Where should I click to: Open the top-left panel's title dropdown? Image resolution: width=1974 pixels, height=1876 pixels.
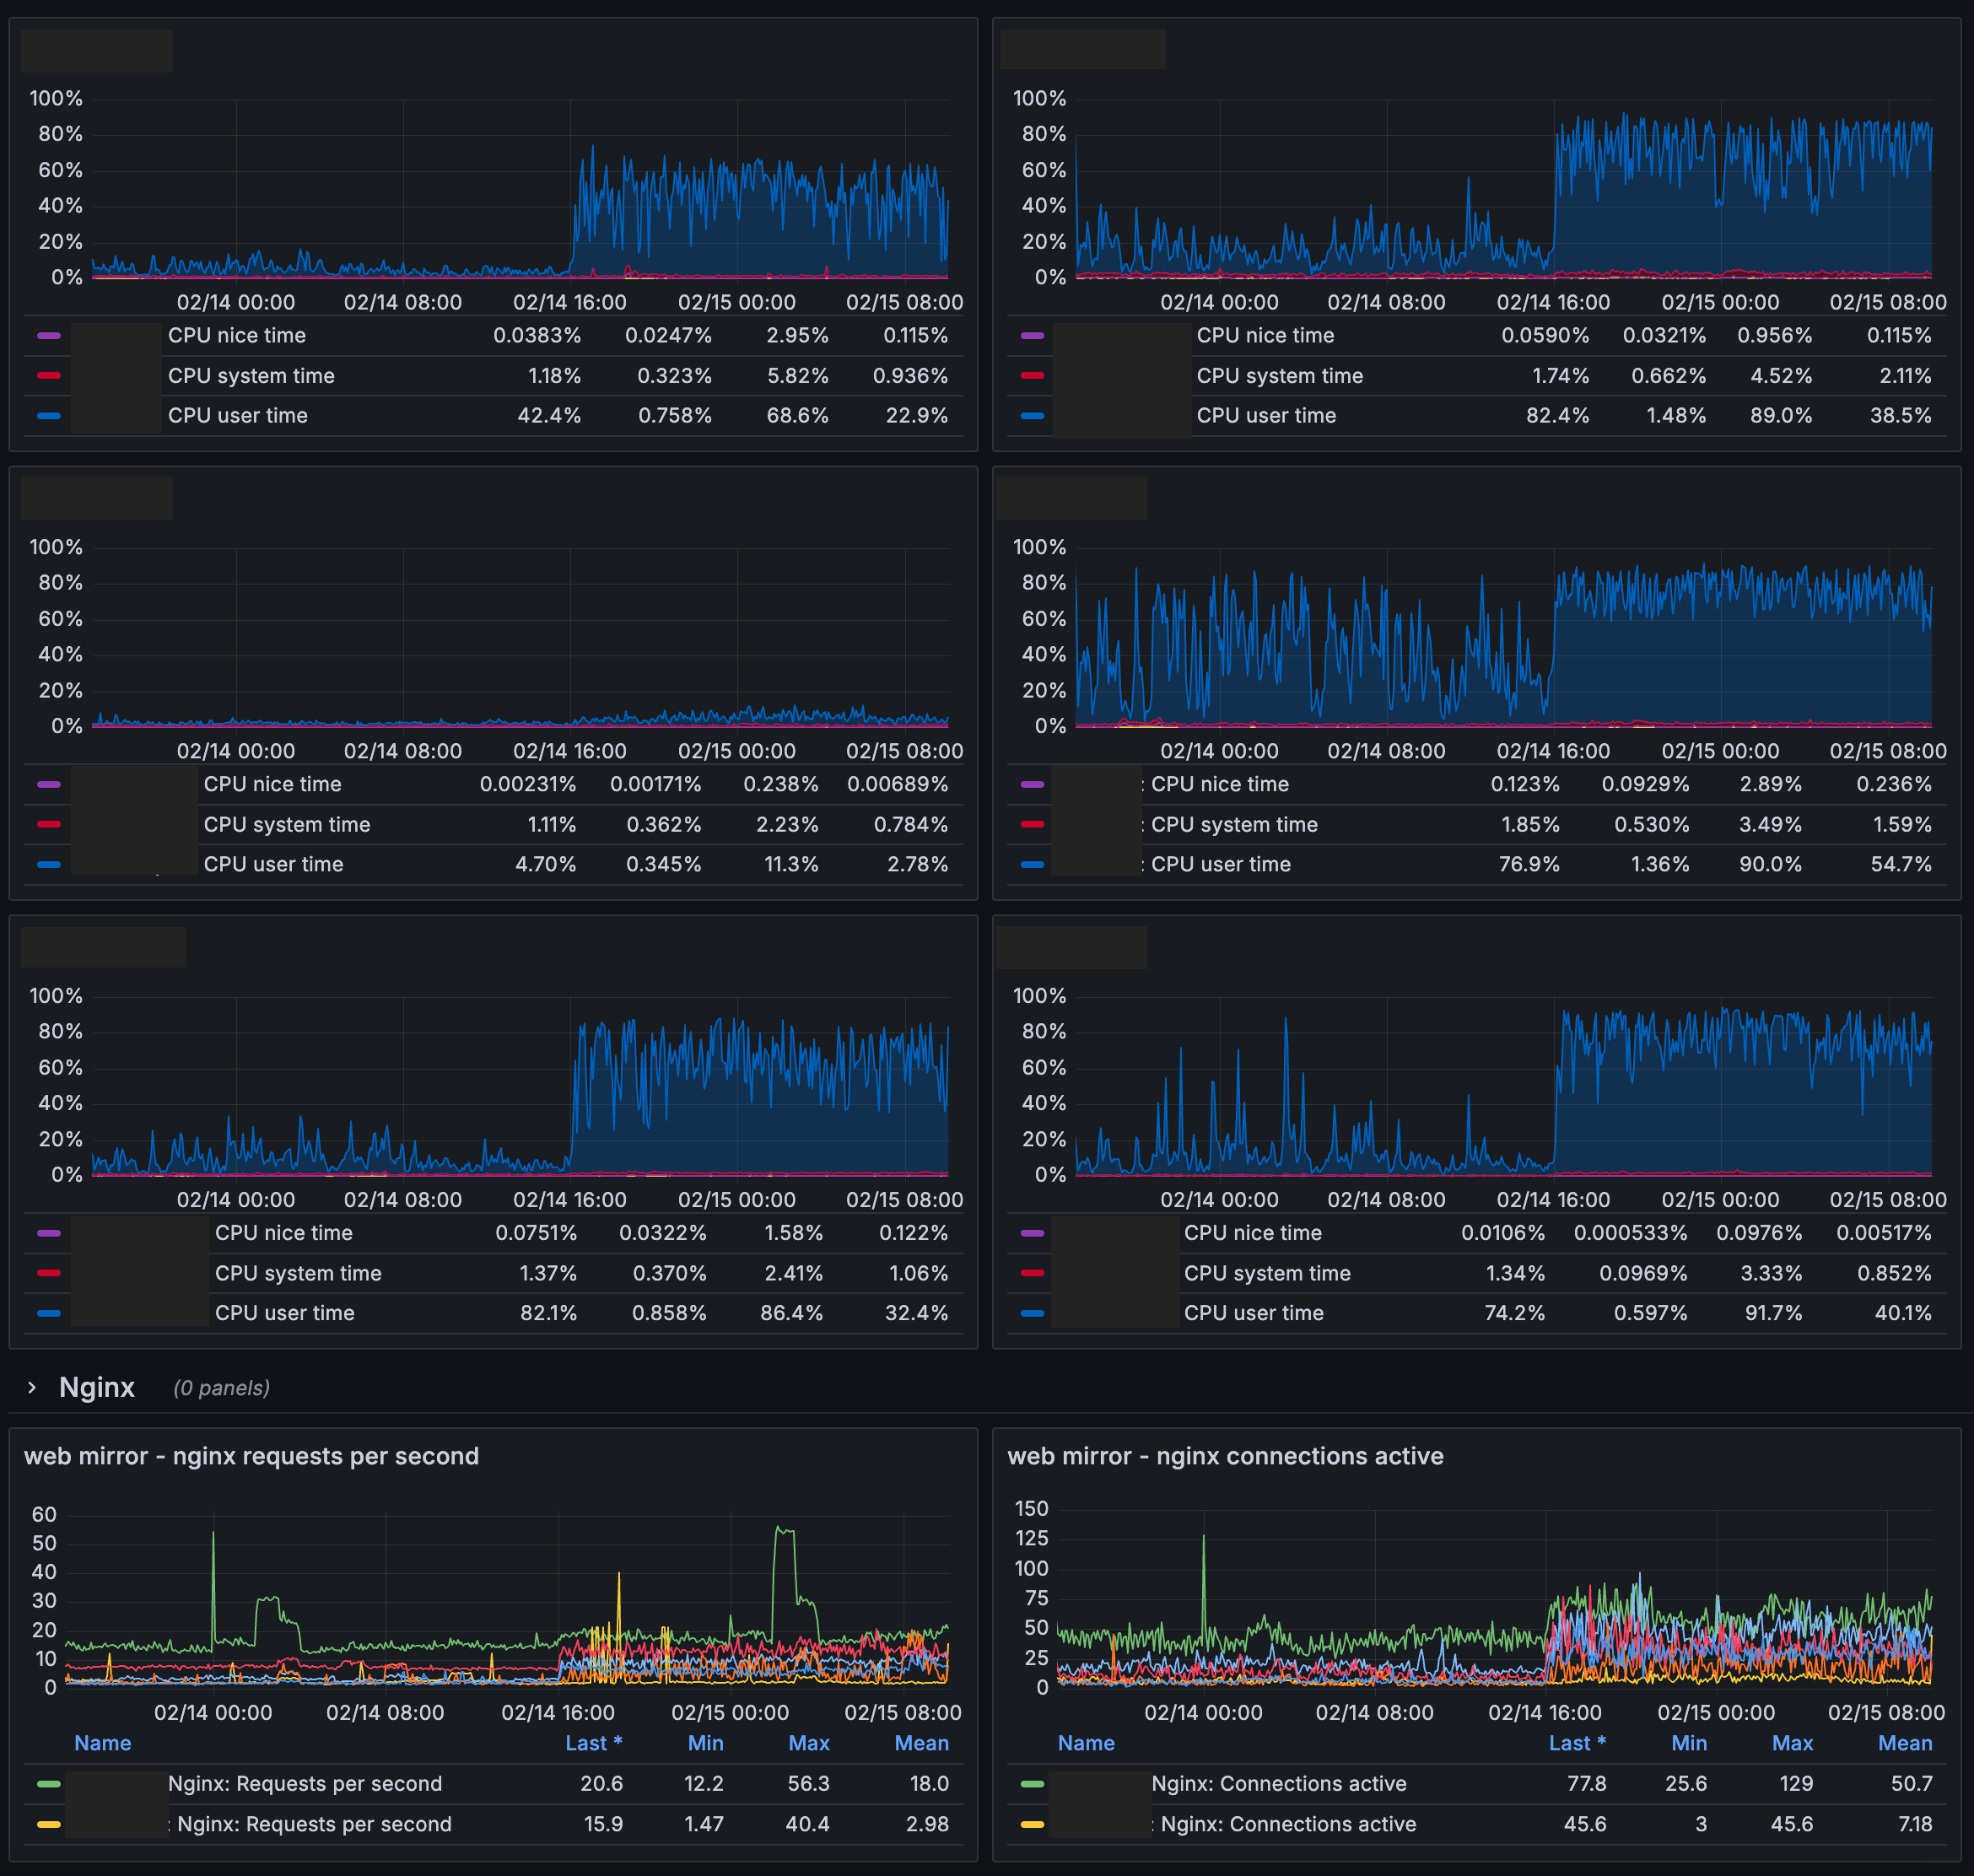click(x=97, y=49)
